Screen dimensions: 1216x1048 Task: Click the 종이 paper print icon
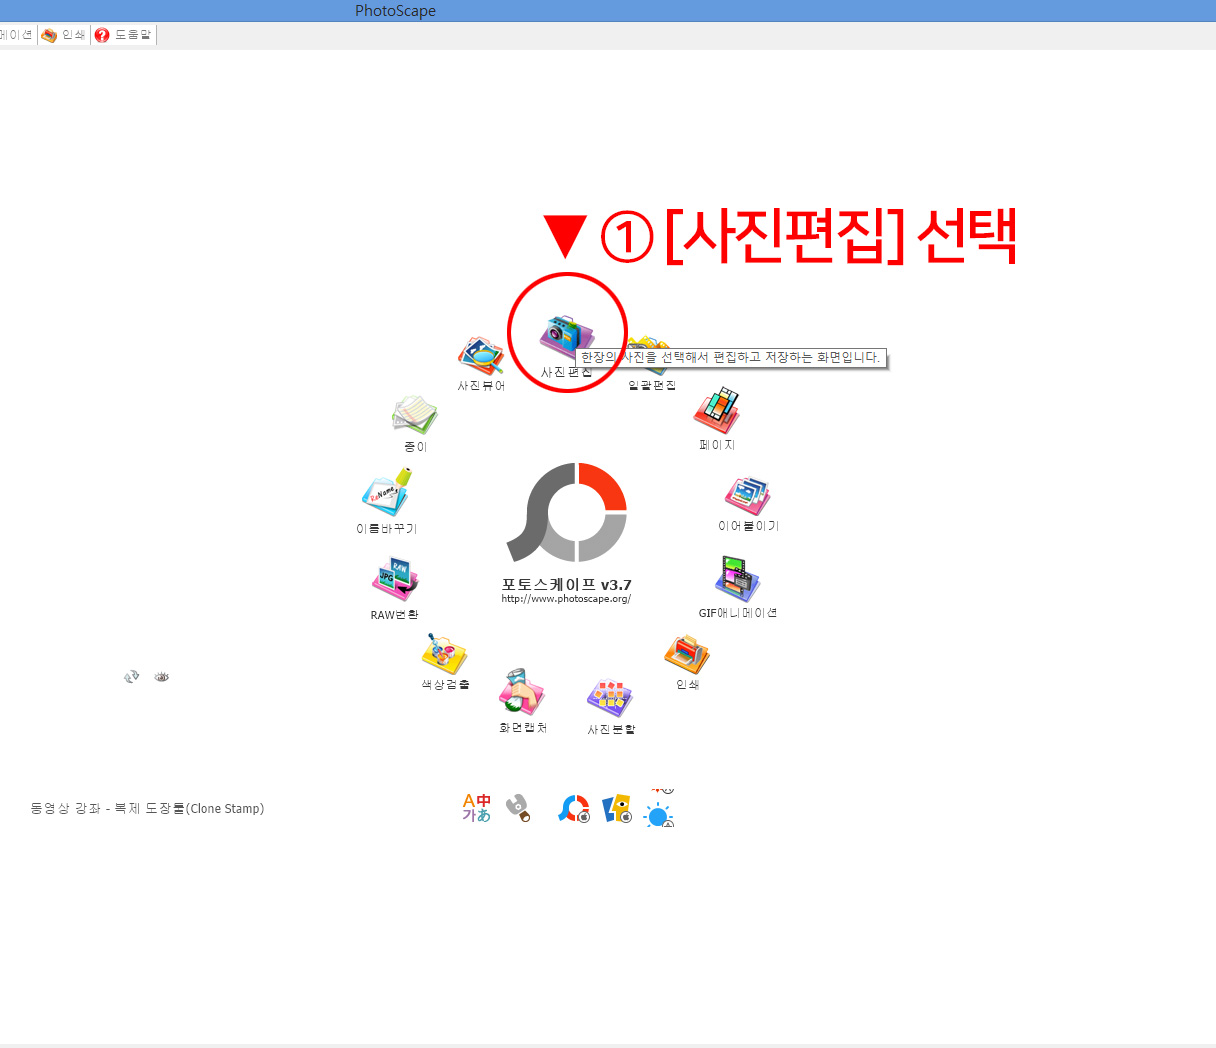tap(415, 416)
